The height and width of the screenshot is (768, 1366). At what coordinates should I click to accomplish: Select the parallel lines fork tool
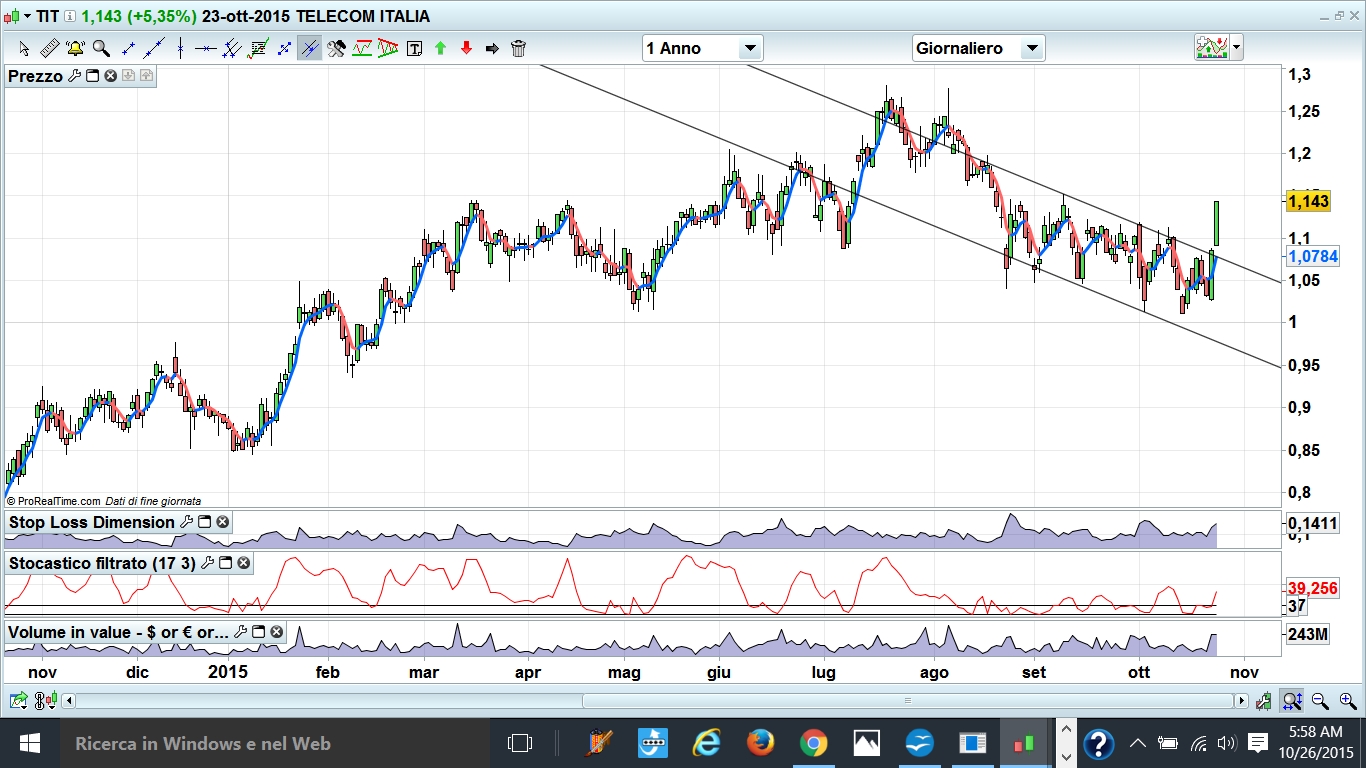coord(232,48)
